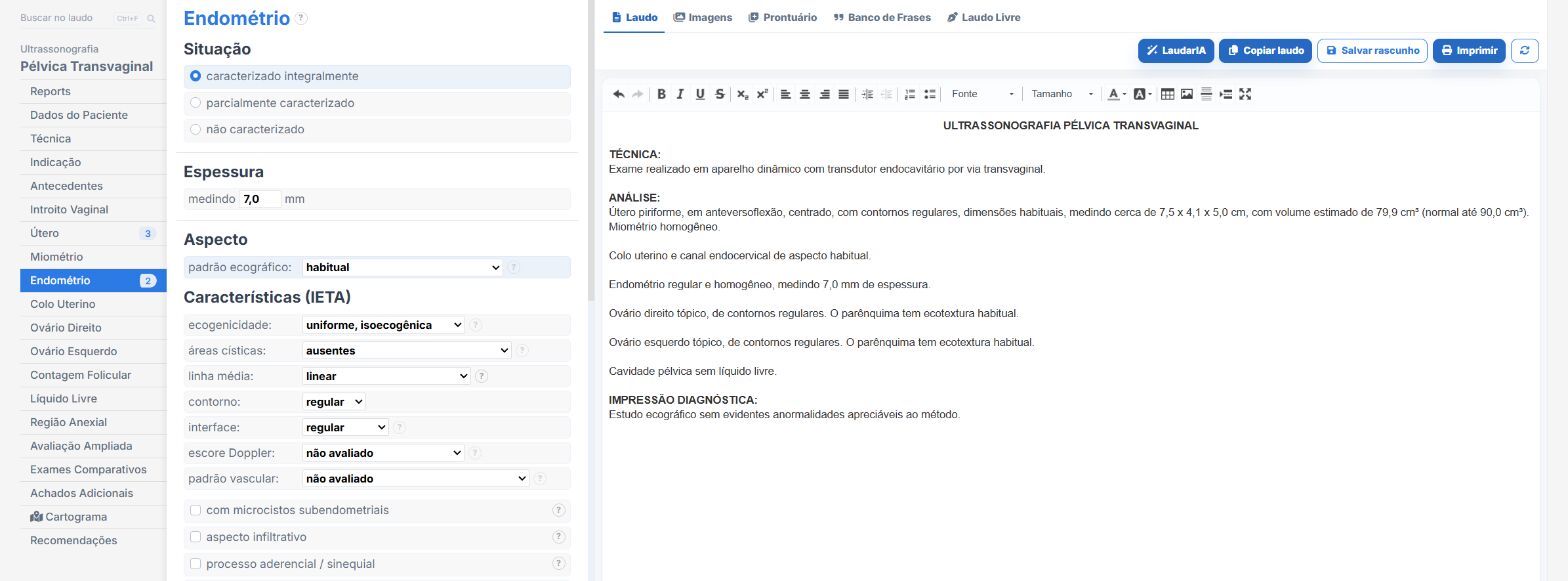
Task: Switch to Imagens tab
Action: pyautogui.click(x=703, y=17)
